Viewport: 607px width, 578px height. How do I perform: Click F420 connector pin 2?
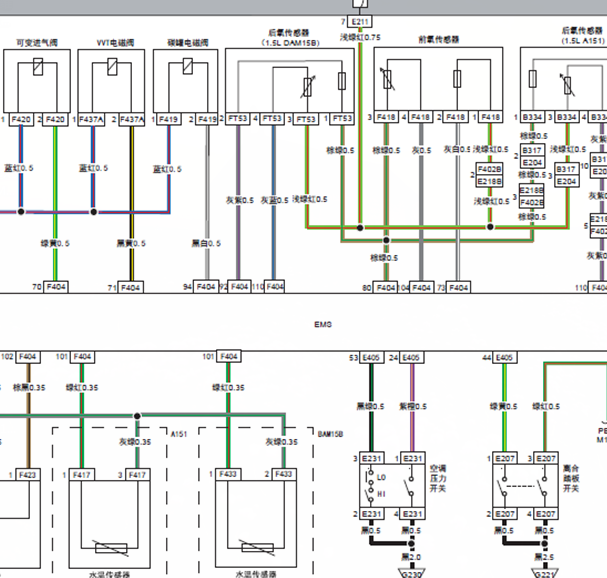[55, 119]
